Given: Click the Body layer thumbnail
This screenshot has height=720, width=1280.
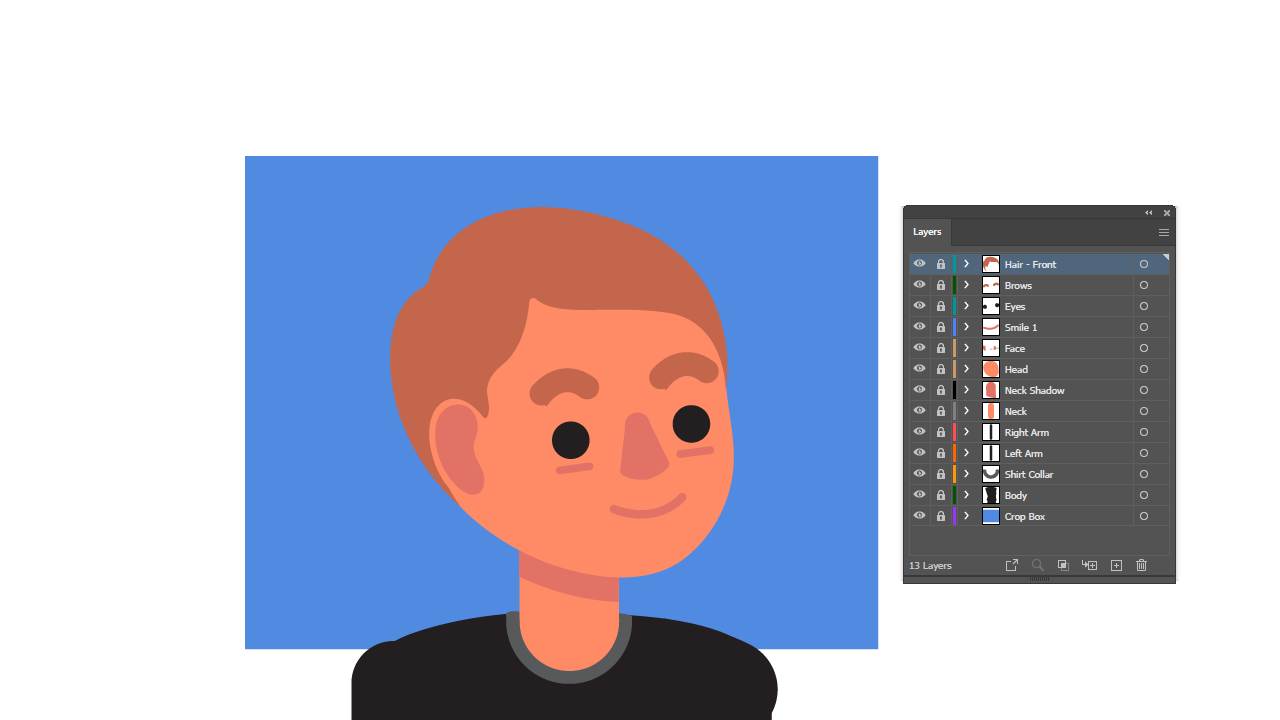Looking at the screenshot, I should pyautogui.click(x=991, y=495).
